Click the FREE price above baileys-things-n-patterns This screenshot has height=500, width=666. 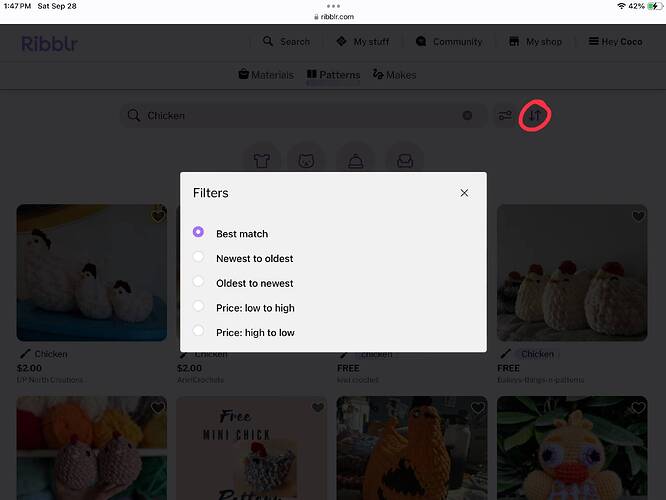click(x=508, y=368)
